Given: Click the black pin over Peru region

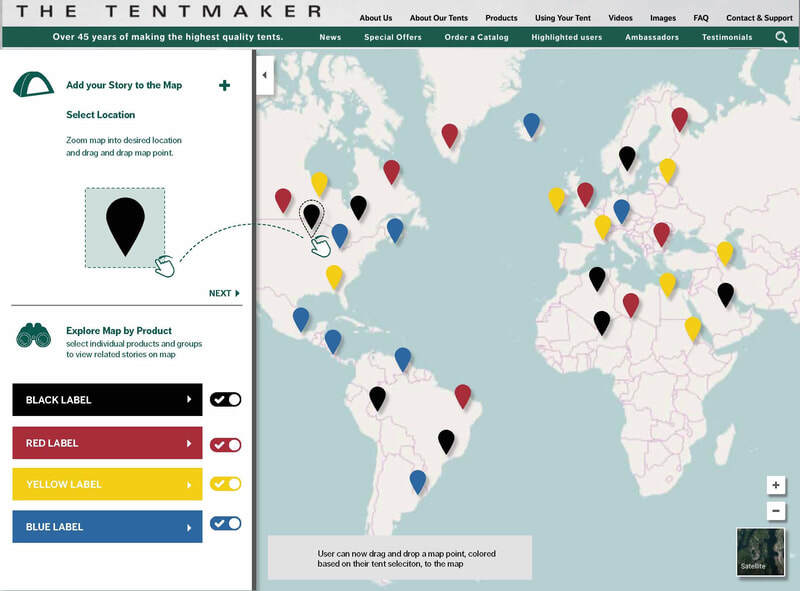Looking at the screenshot, I should [x=377, y=399].
